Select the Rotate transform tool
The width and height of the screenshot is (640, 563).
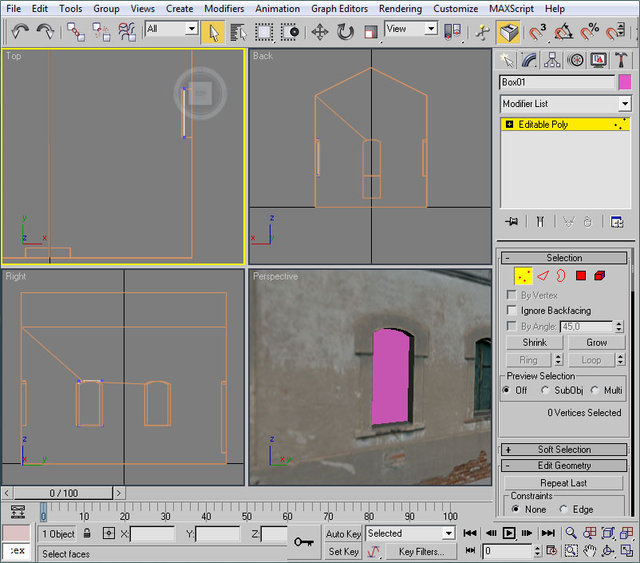point(345,32)
